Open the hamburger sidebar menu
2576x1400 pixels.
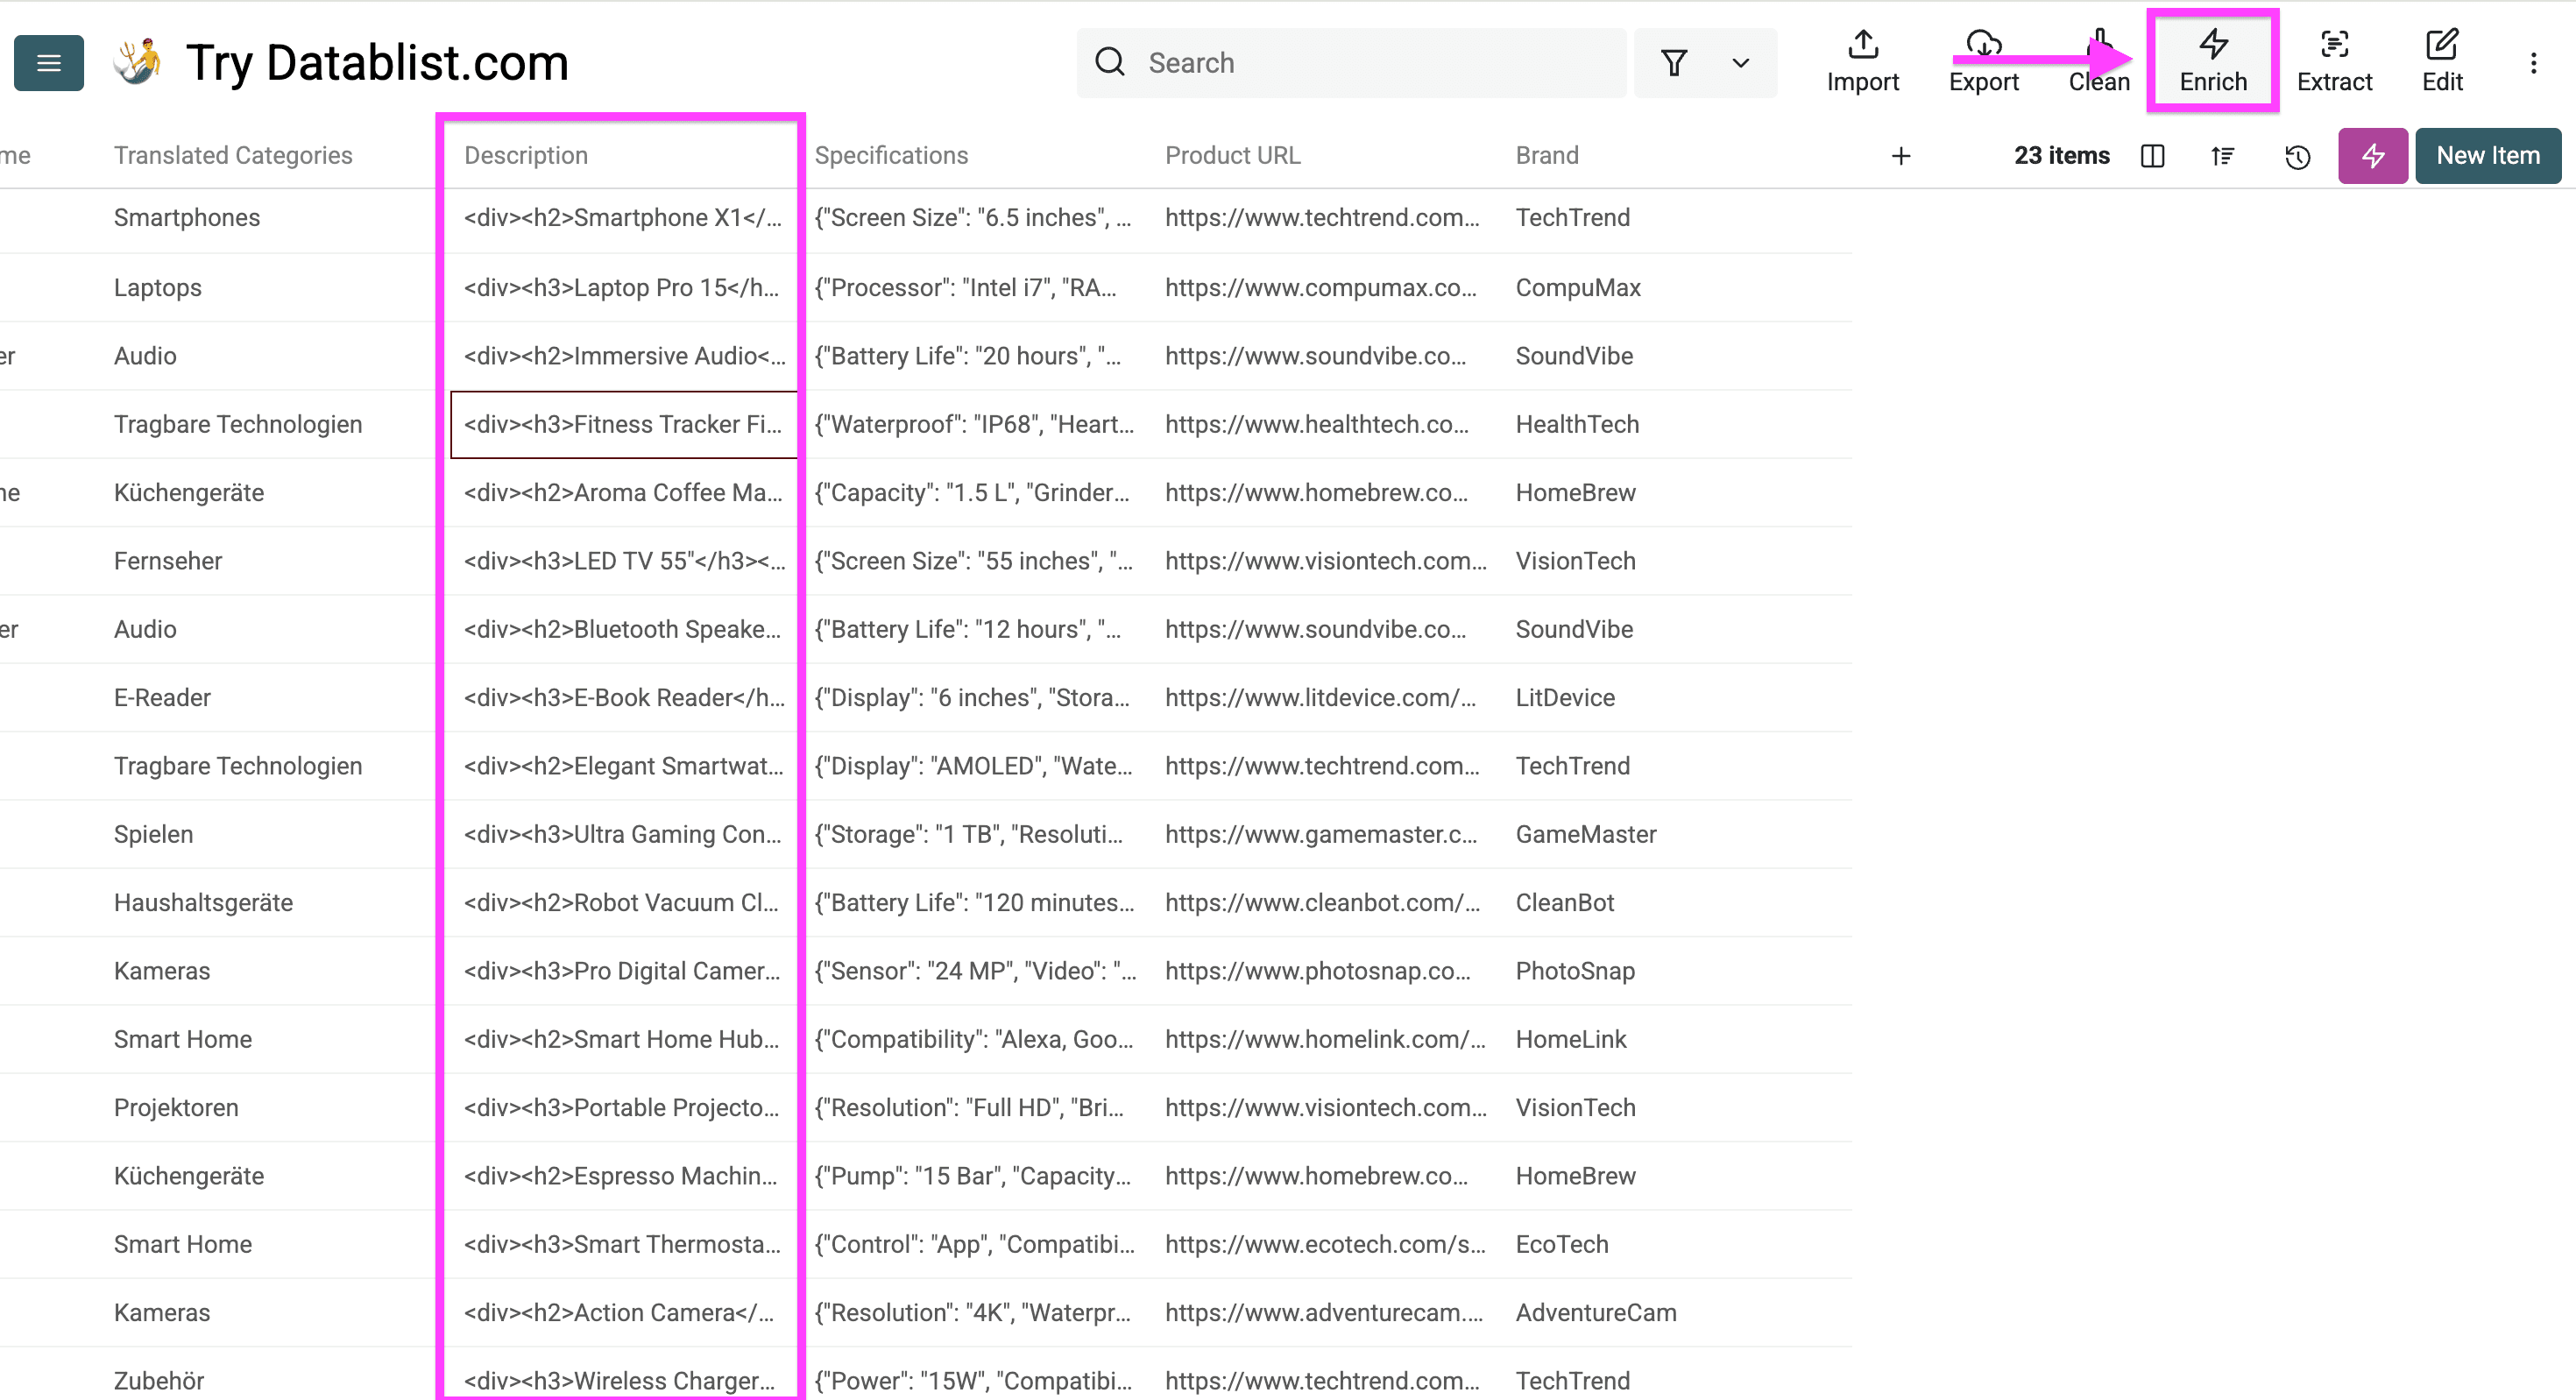[x=48, y=63]
